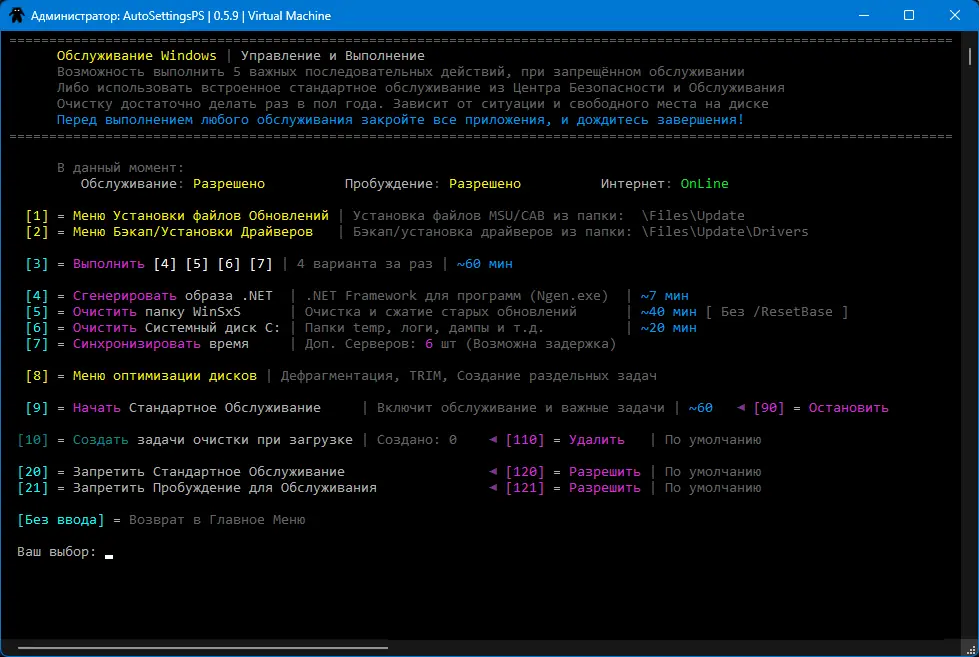Screen dimensions: 979x657
Task: Click the '~40 мин' time estimate
Action: (x=668, y=312)
